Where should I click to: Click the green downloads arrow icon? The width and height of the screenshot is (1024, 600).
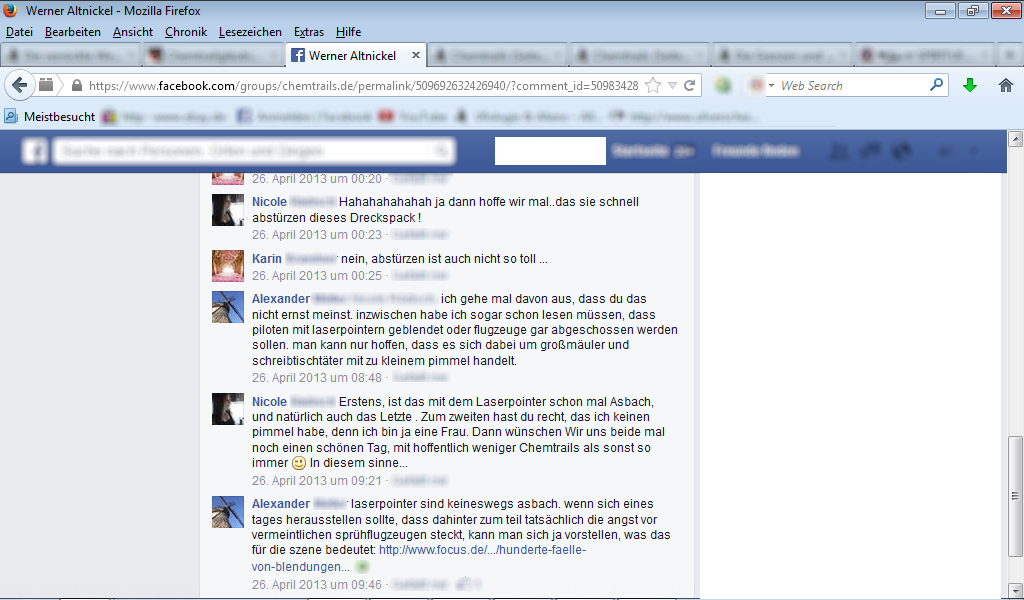coord(970,85)
